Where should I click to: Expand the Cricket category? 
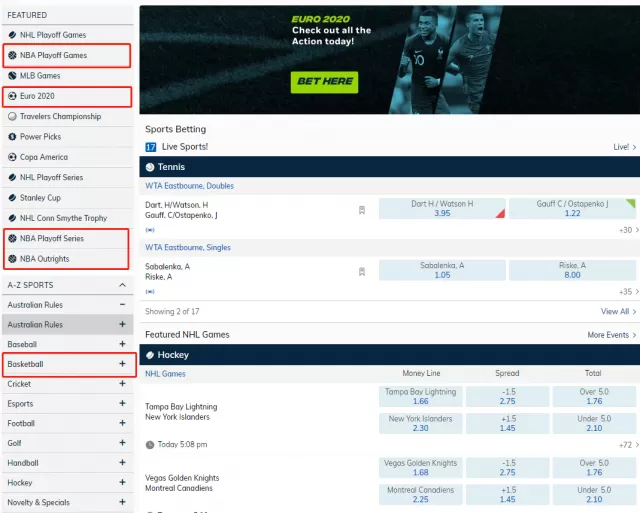tap(122, 384)
